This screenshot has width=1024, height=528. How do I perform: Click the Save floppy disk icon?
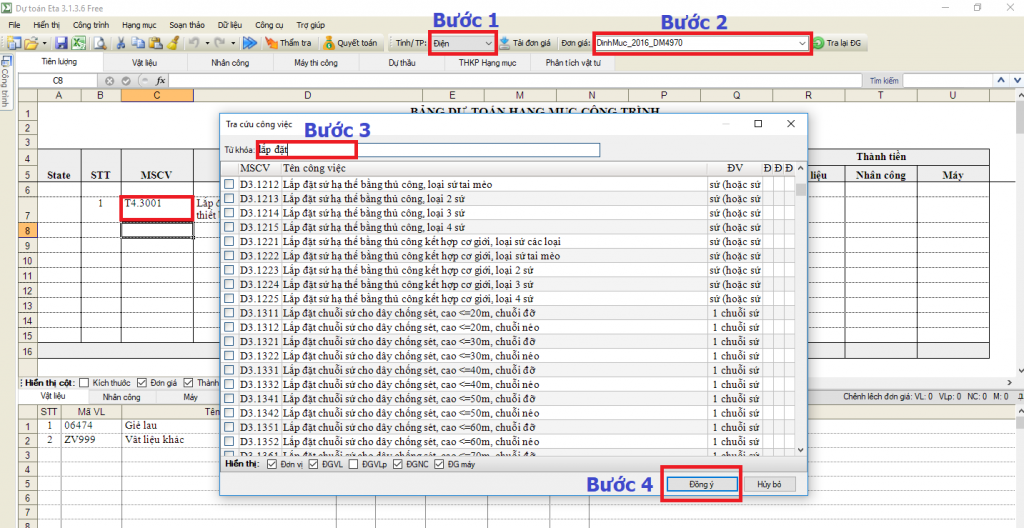point(61,43)
